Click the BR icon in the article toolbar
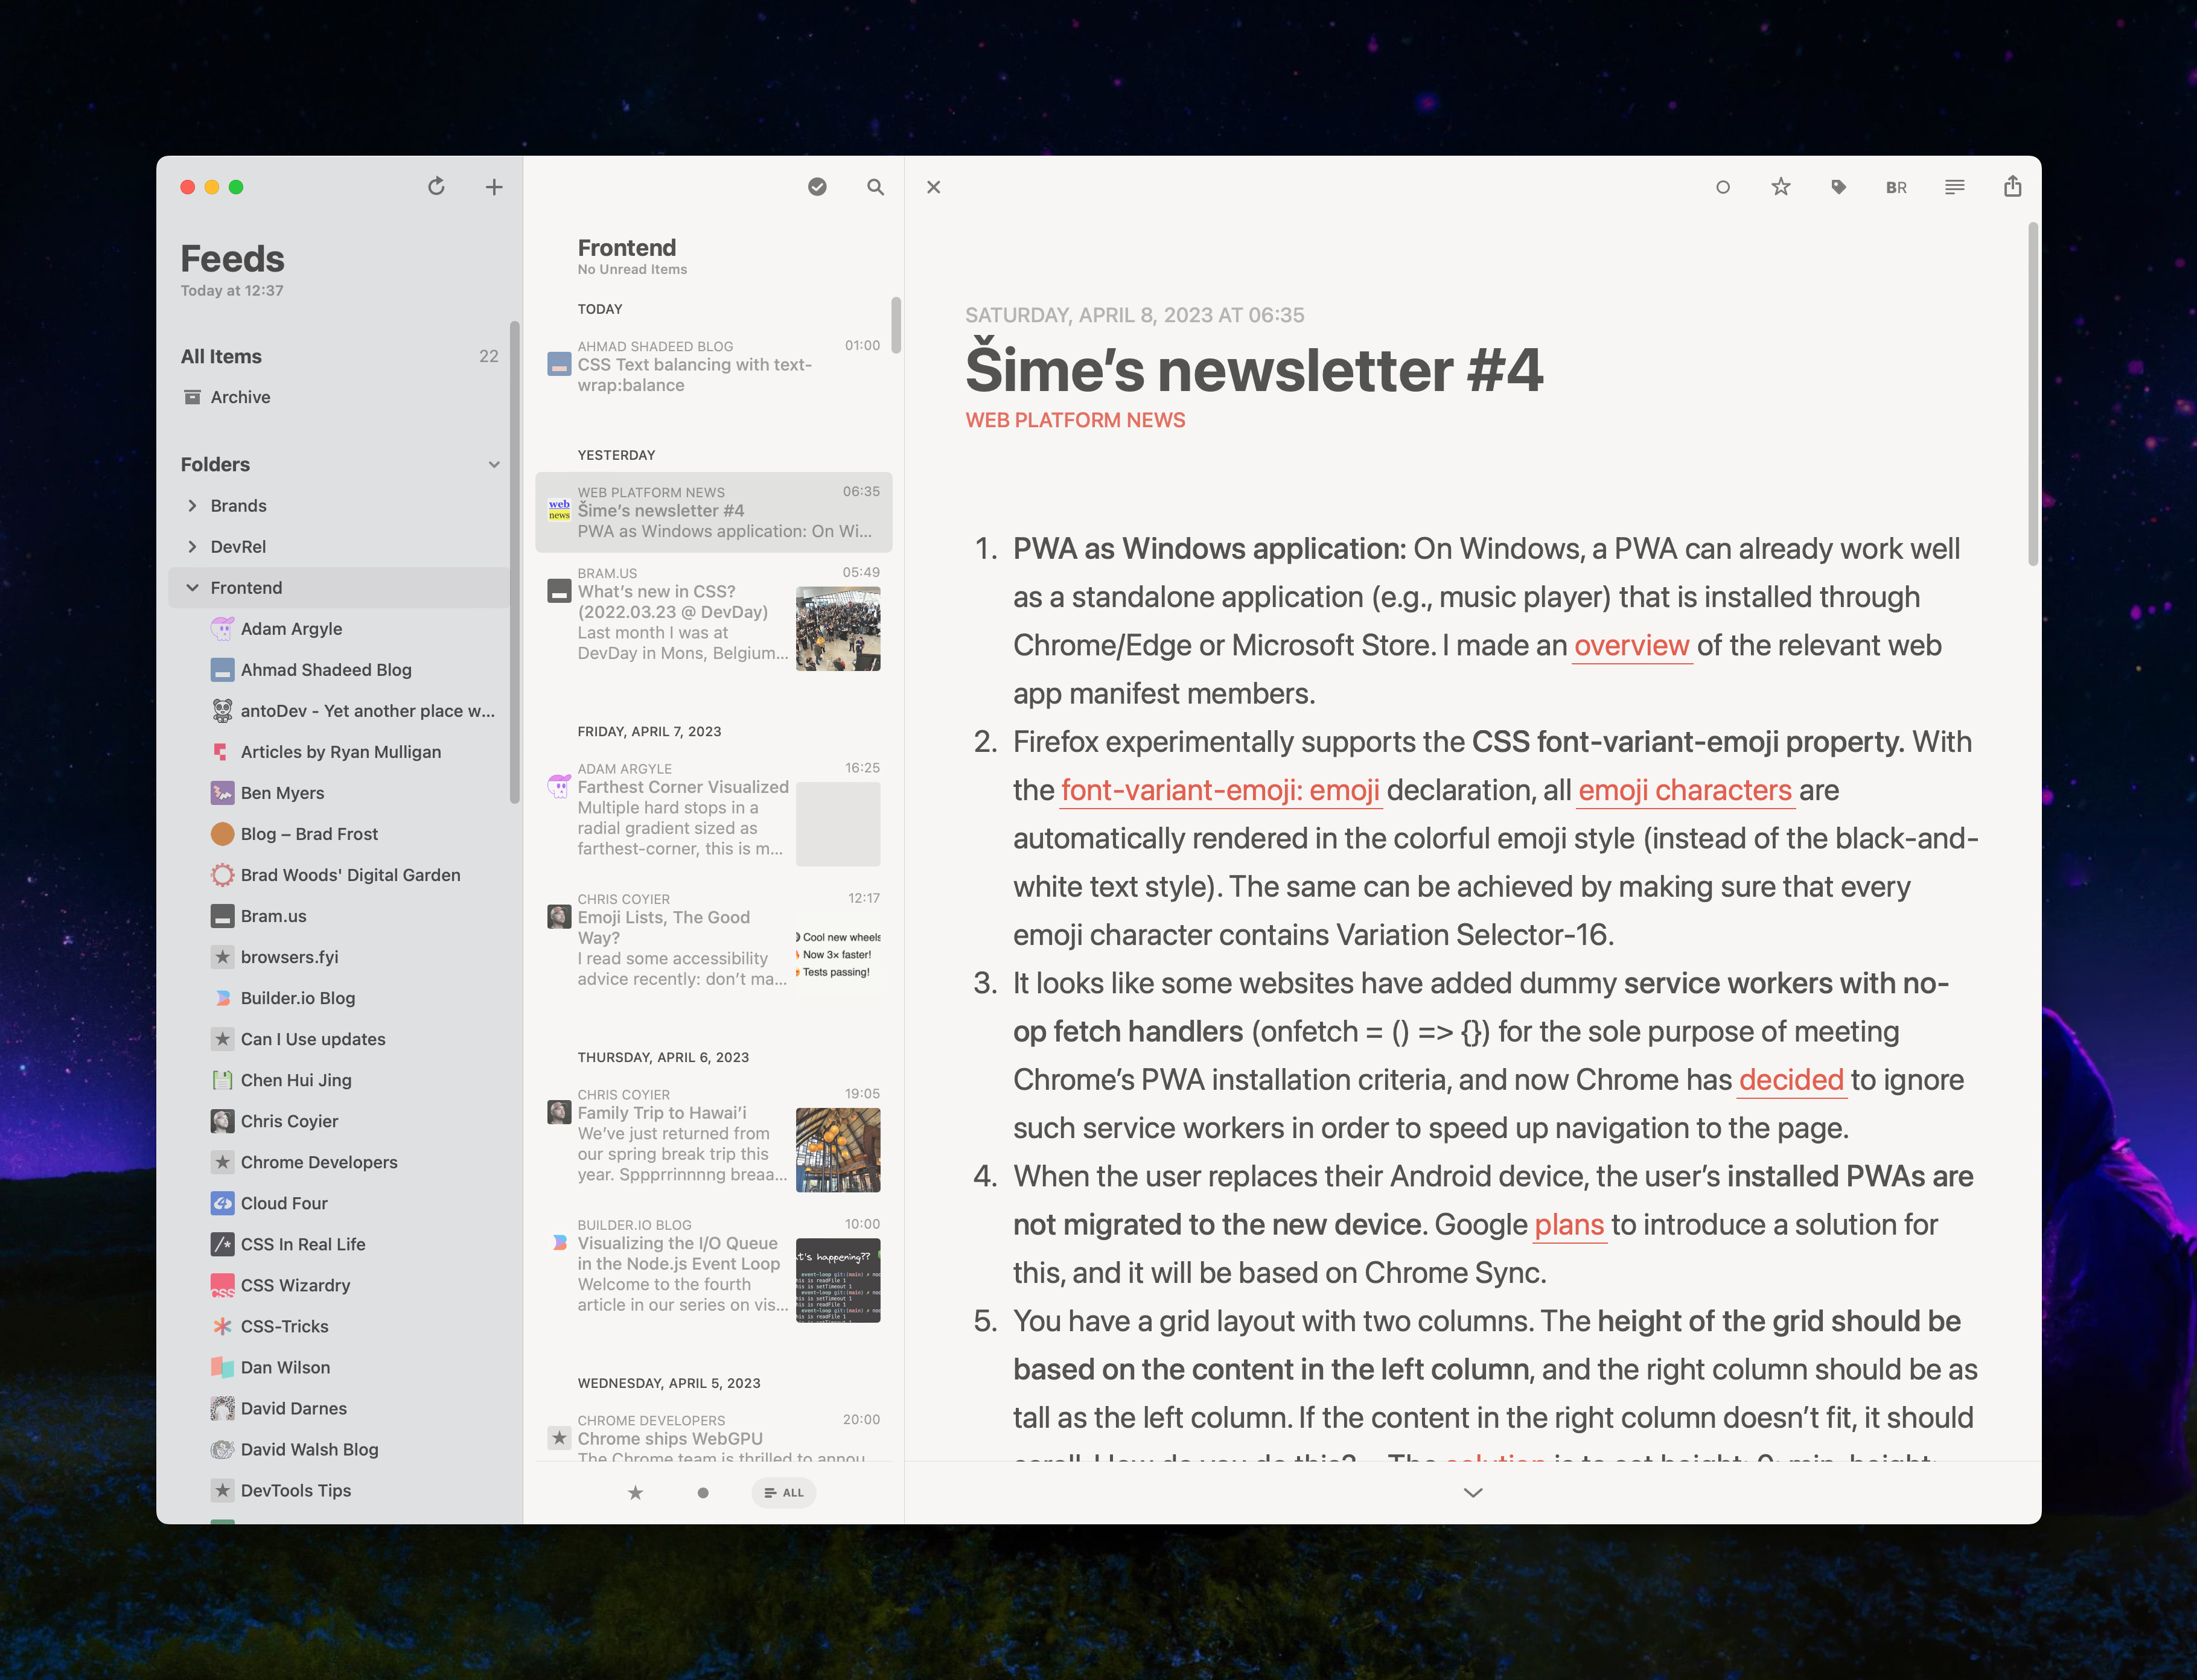This screenshot has height=1680, width=2197. click(1896, 187)
